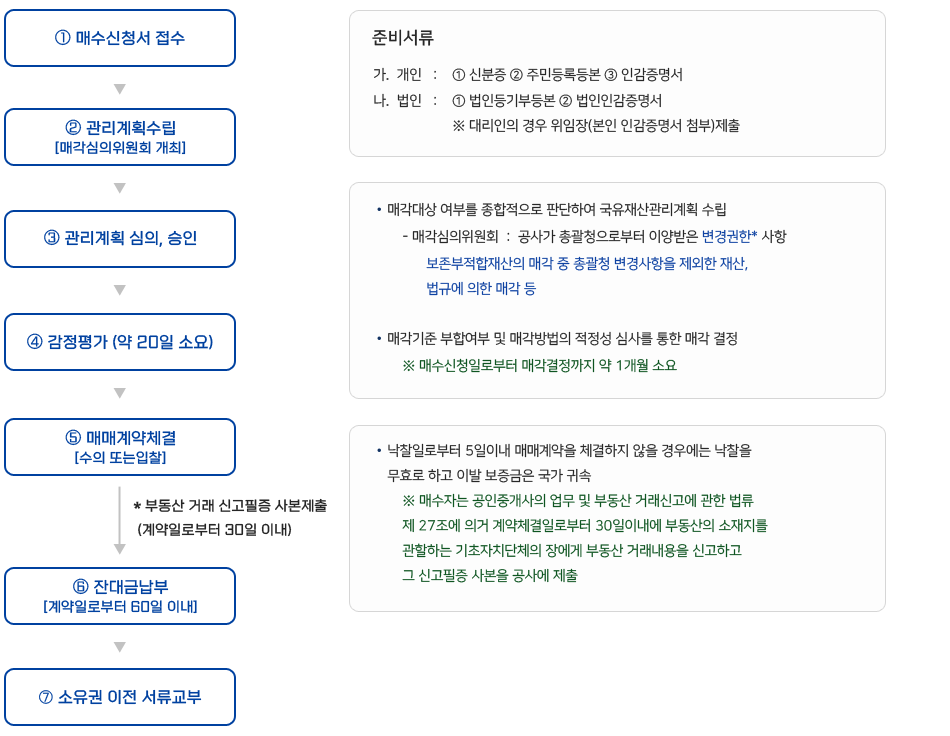
Task: Open the '⑦ 소유권 이전 서류교부' step
Action: [120, 697]
